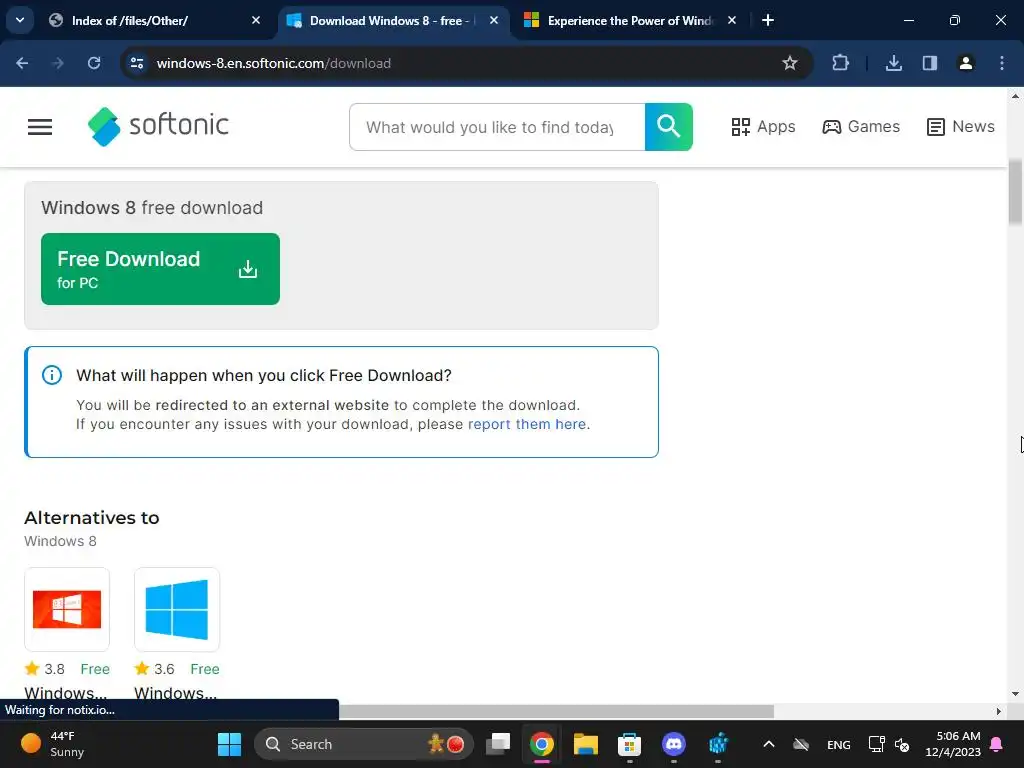Click the Chrome taskbar icon

541,744
